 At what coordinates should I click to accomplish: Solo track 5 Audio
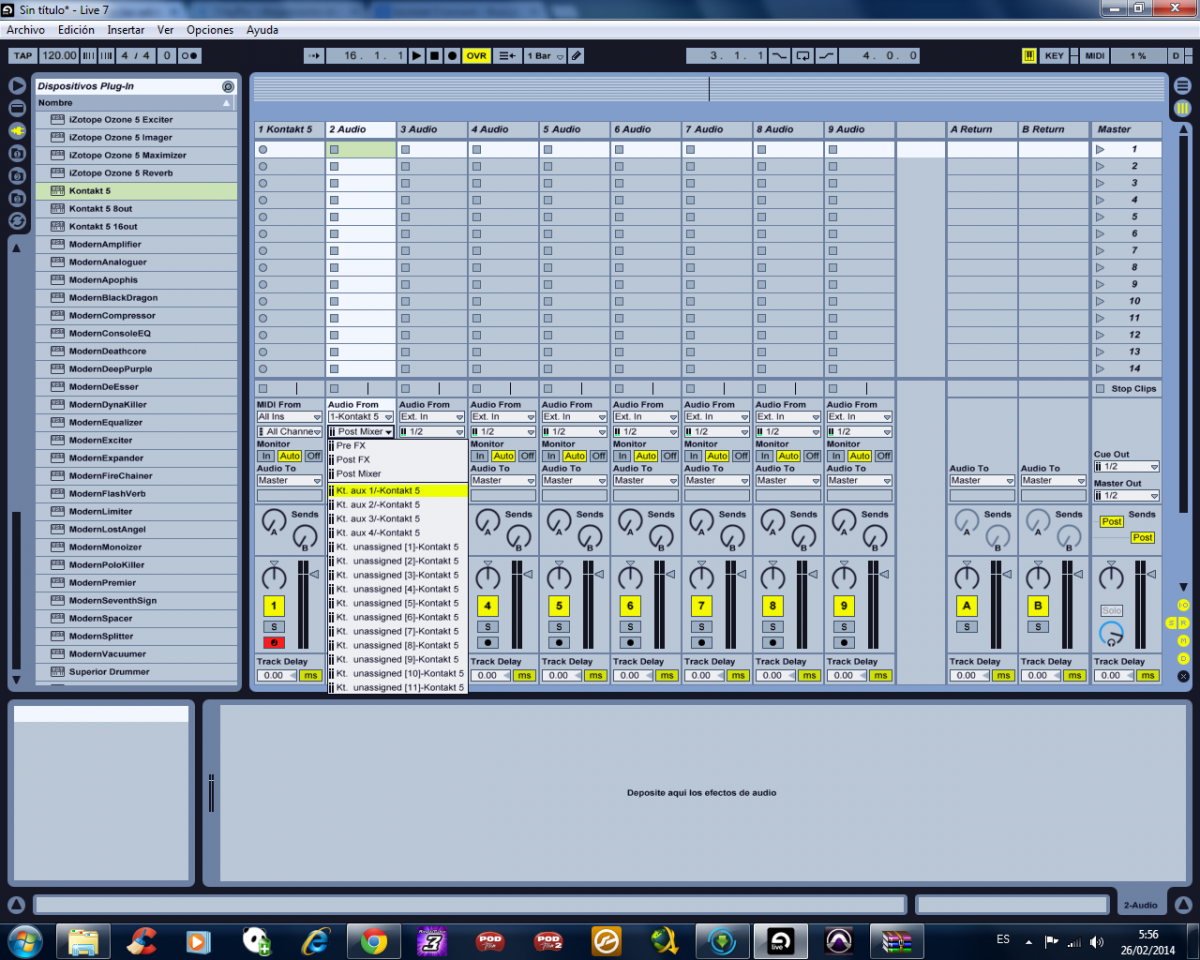coord(558,627)
